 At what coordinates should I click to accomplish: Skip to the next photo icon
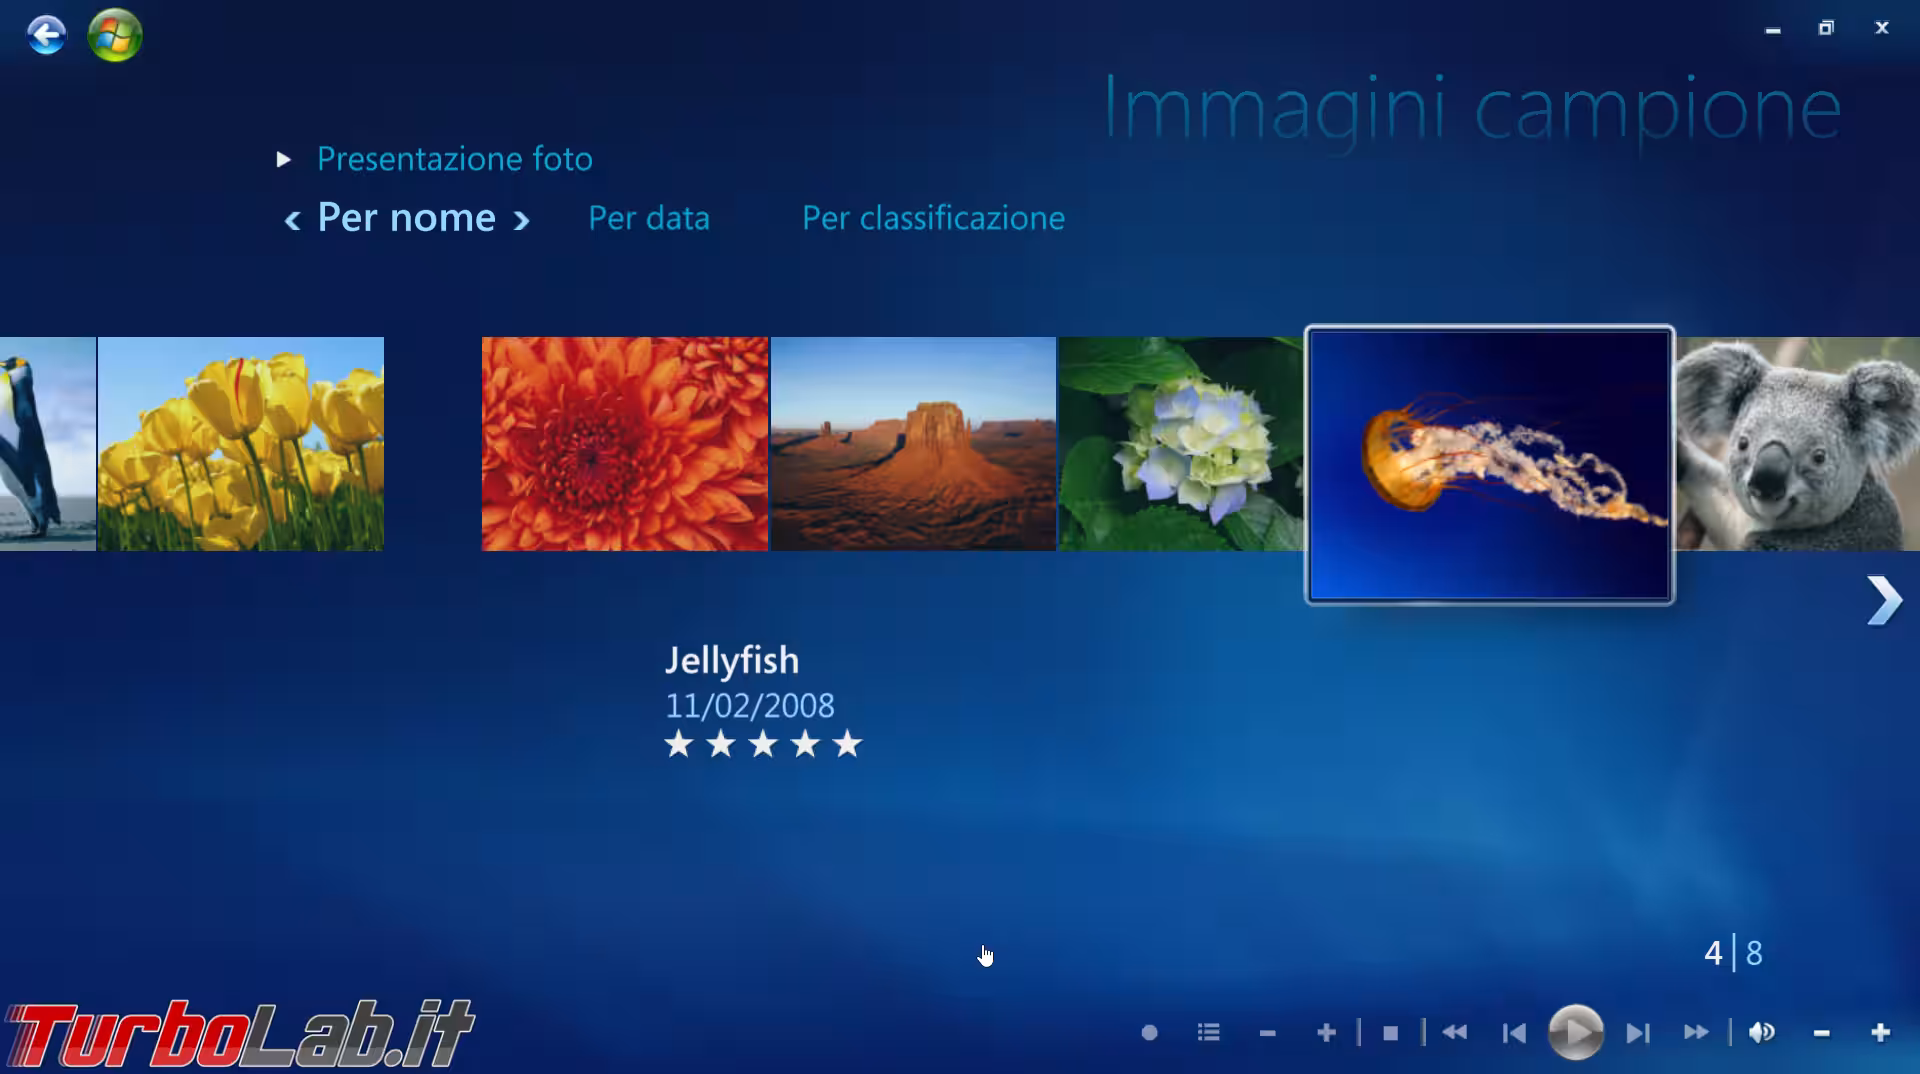[1638, 1033]
